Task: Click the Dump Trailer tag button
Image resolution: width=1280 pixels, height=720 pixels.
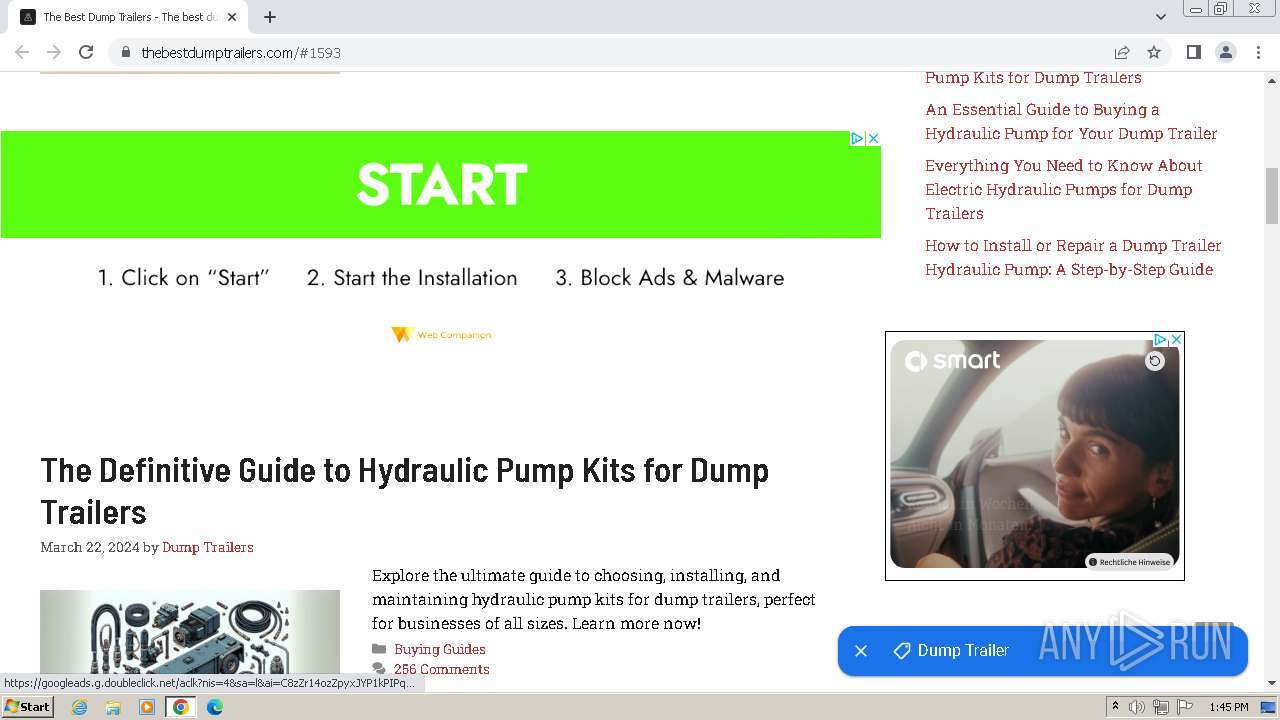Action: pos(951,651)
